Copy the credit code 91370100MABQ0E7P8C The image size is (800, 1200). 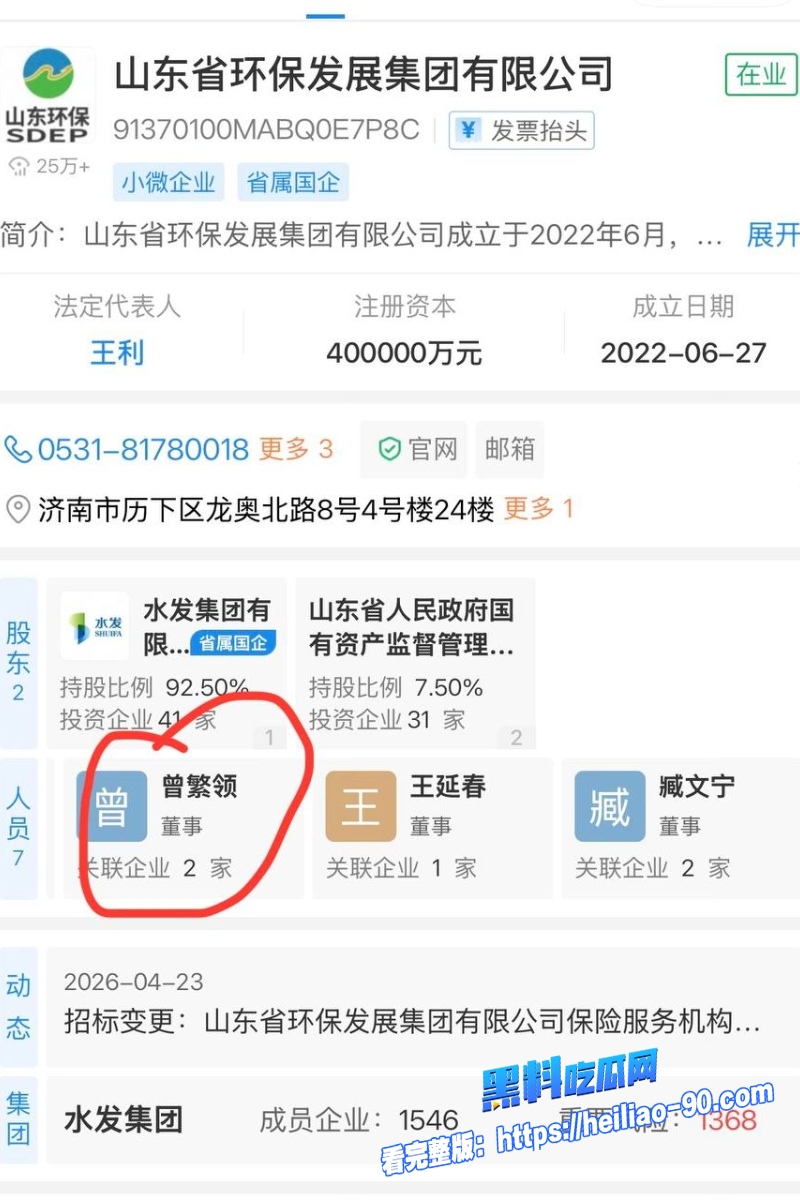(265, 130)
